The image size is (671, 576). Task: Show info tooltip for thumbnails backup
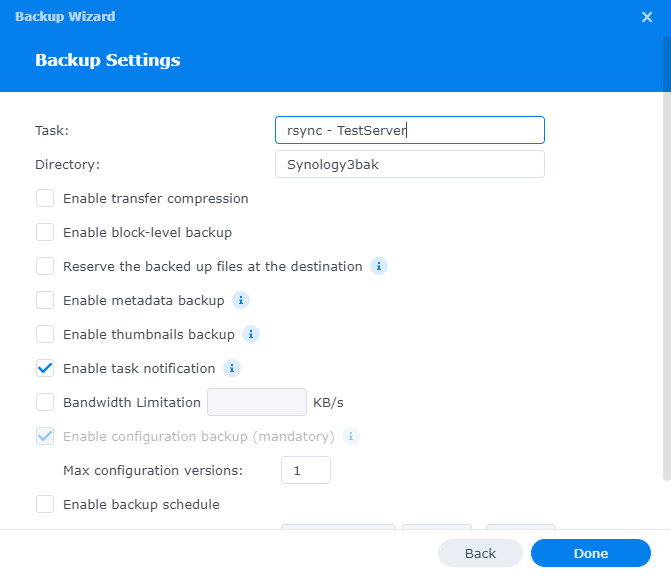point(251,334)
